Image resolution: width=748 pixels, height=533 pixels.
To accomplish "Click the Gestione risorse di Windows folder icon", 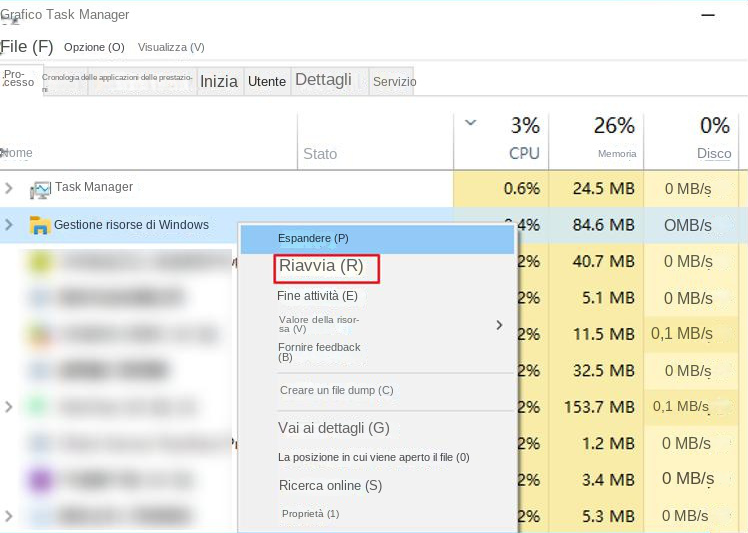I will pos(40,225).
